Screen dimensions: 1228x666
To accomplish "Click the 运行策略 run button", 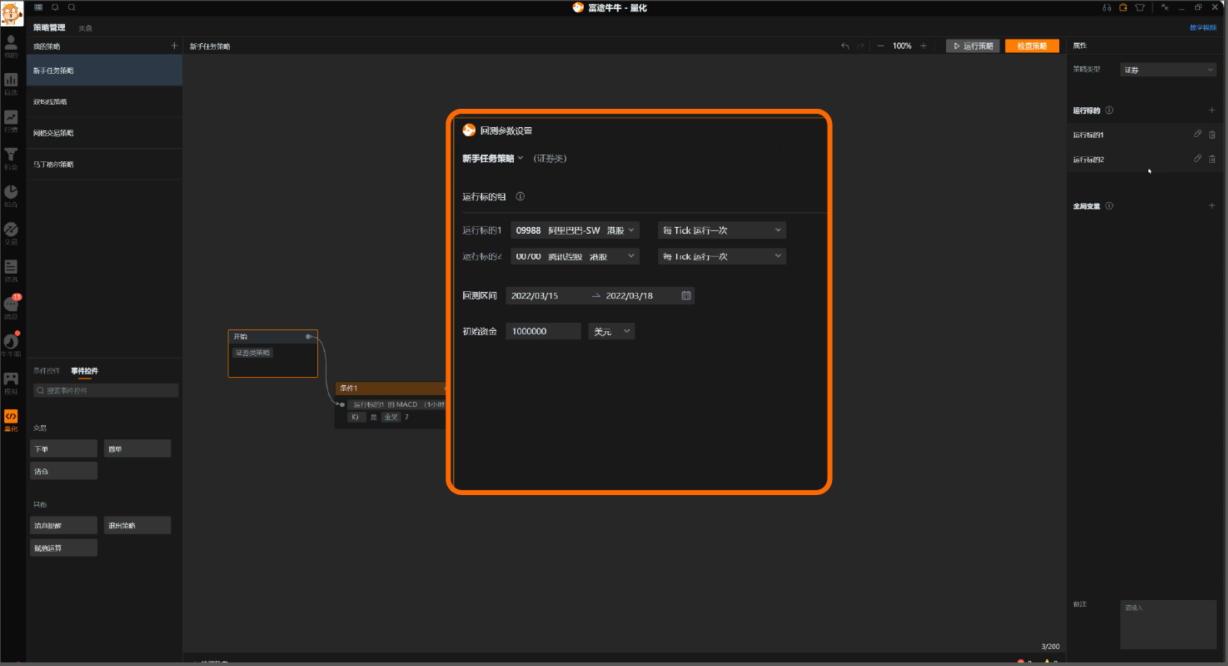I will pos(972,46).
